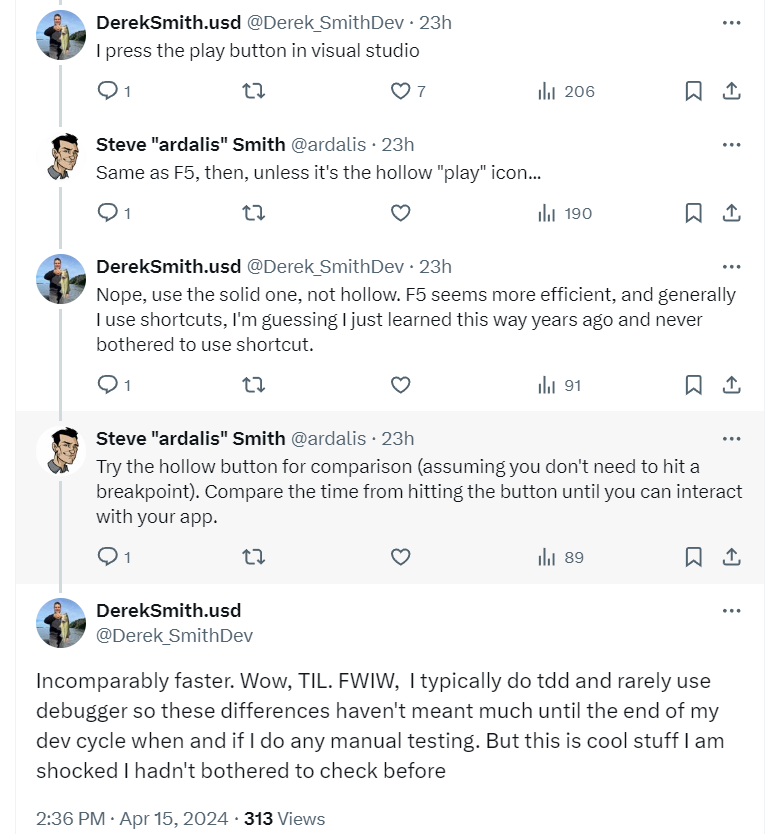Retweet Derek's final TDD tweet

pos(254,830)
